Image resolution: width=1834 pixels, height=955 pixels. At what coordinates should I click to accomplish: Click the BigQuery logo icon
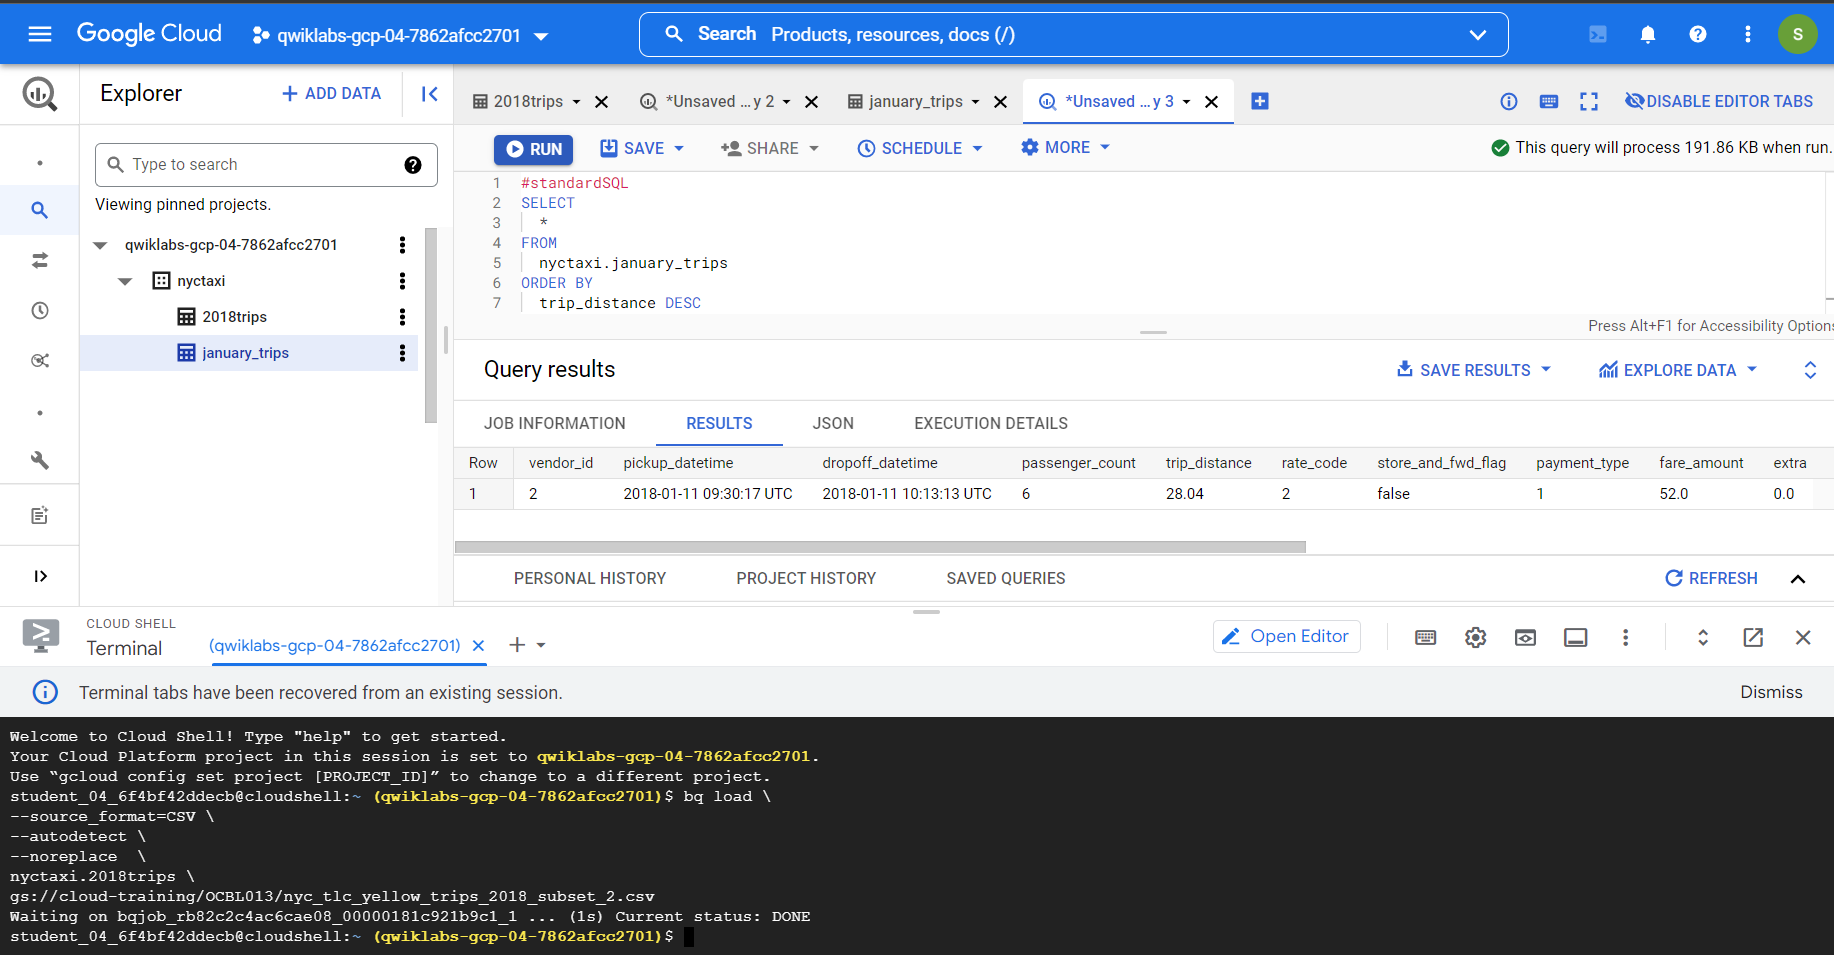(40, 94)
